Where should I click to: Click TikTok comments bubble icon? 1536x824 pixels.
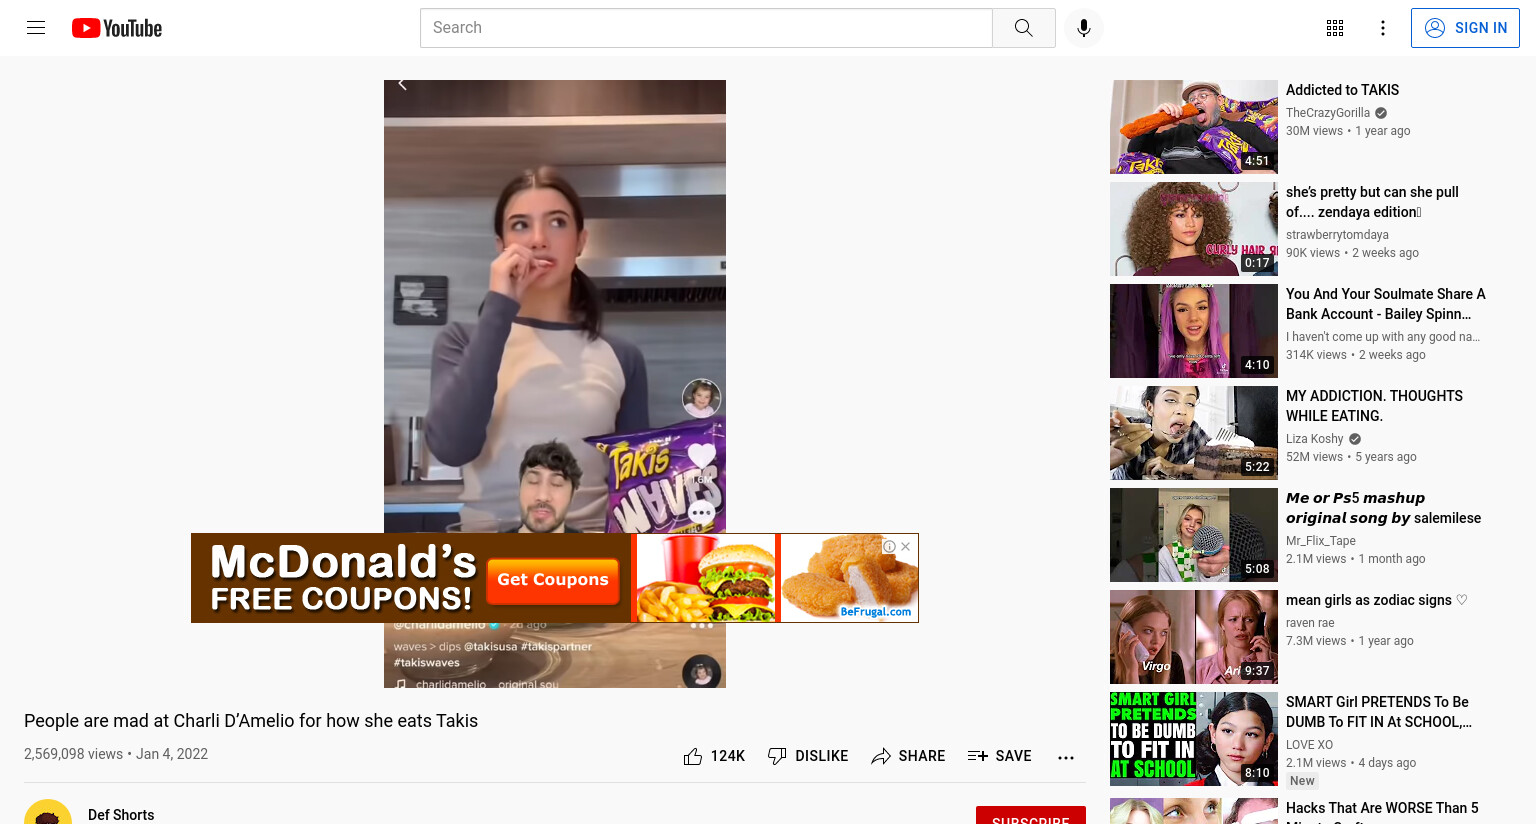[701, 513]
